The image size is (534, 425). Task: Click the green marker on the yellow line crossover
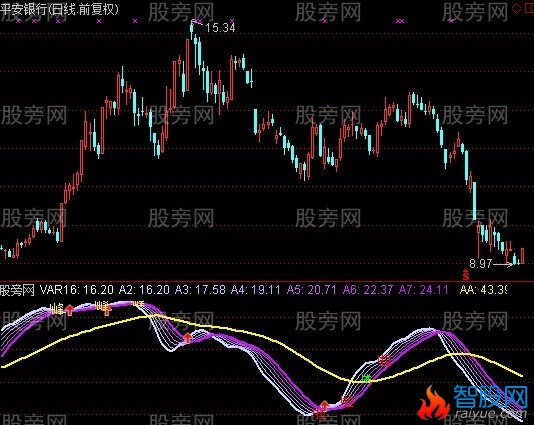point(366,378)
